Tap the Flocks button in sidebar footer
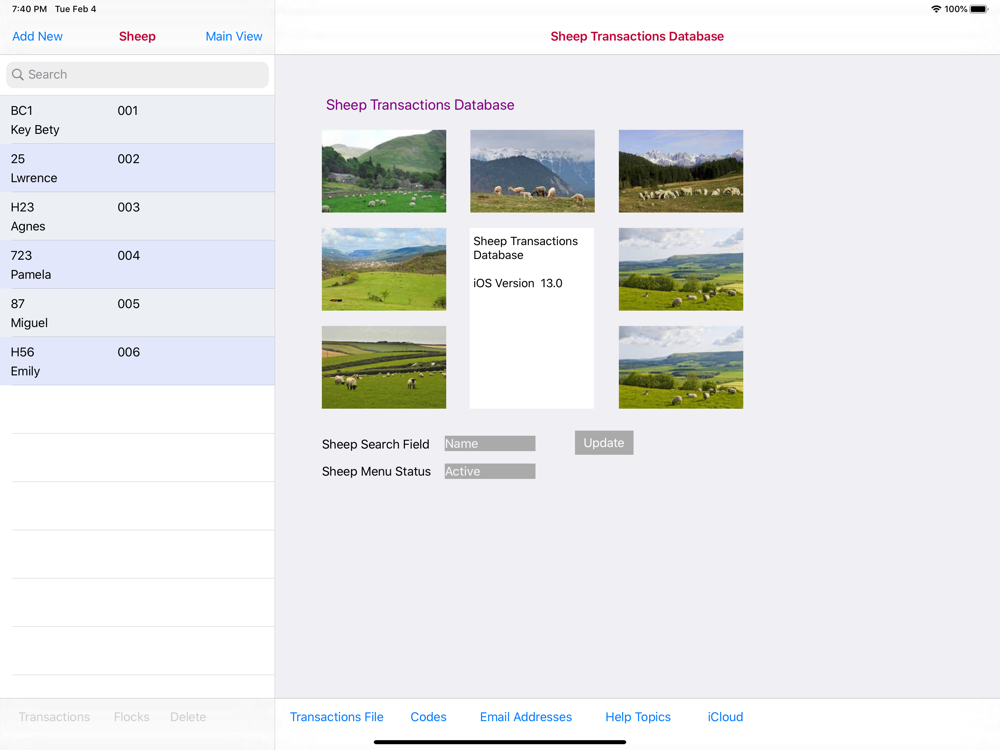Image resolution: width=1000 pixels, height=750 pixels. [131, 717]
